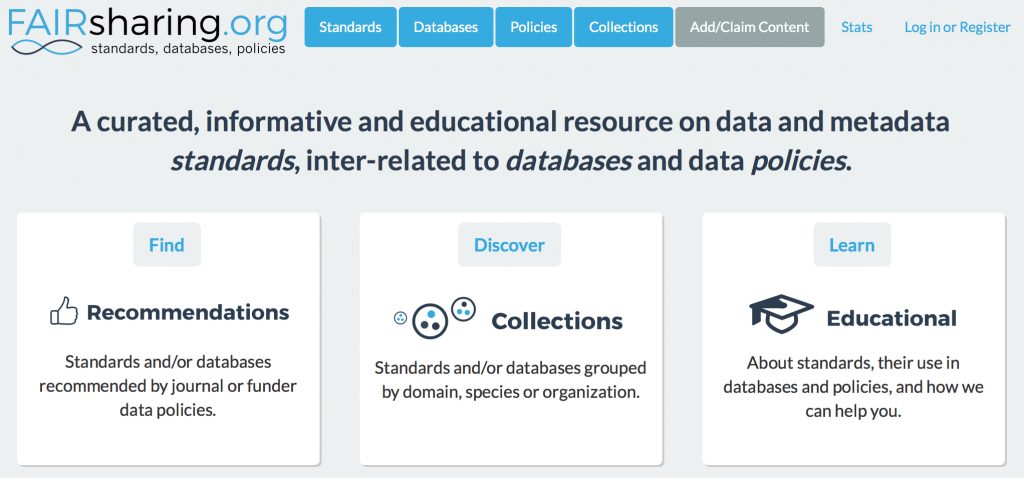Click Log in or Register
1024x478 pixels.
957,27
